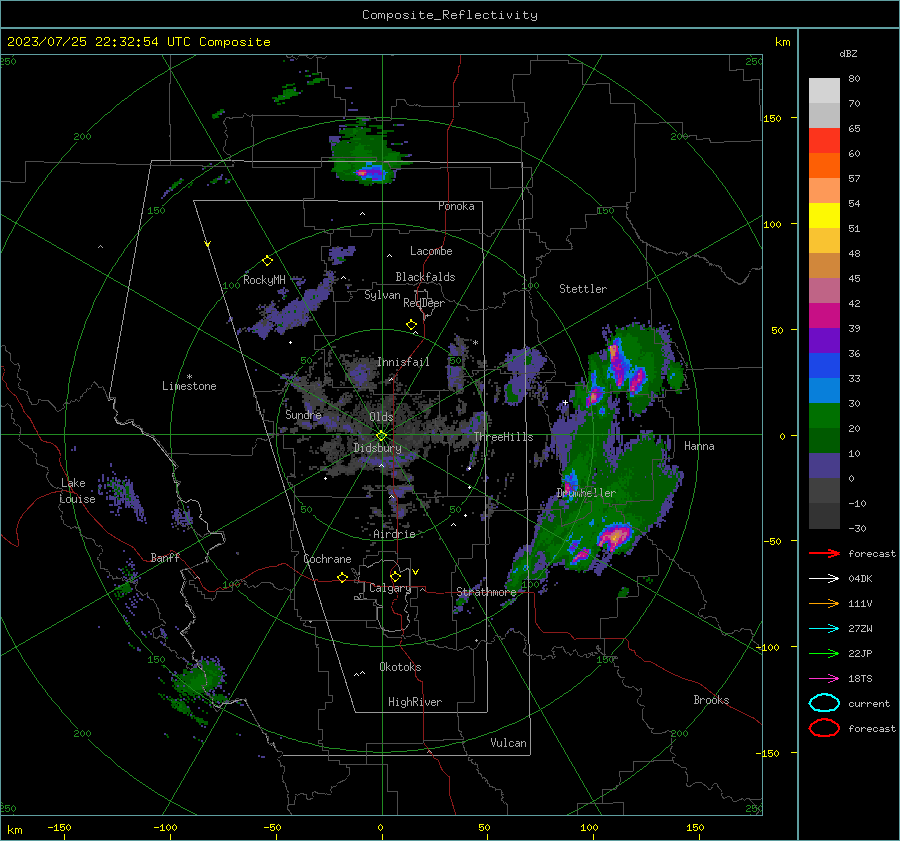Select the top light gray dBZ swatch
This screenshot has height=841, width=900.
824,91
